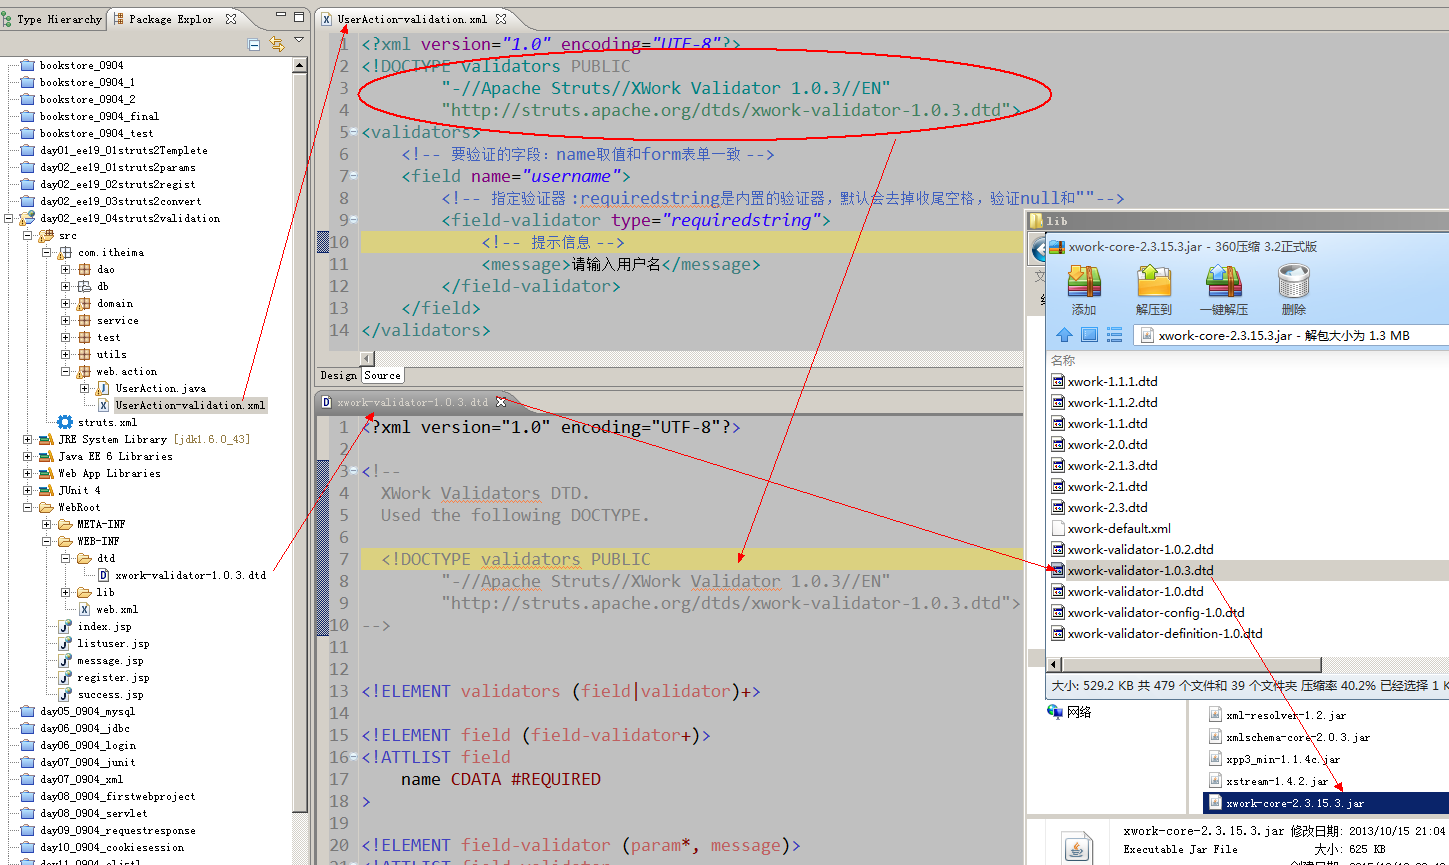
Task: Click the db package icon
Action: point(84,287)
